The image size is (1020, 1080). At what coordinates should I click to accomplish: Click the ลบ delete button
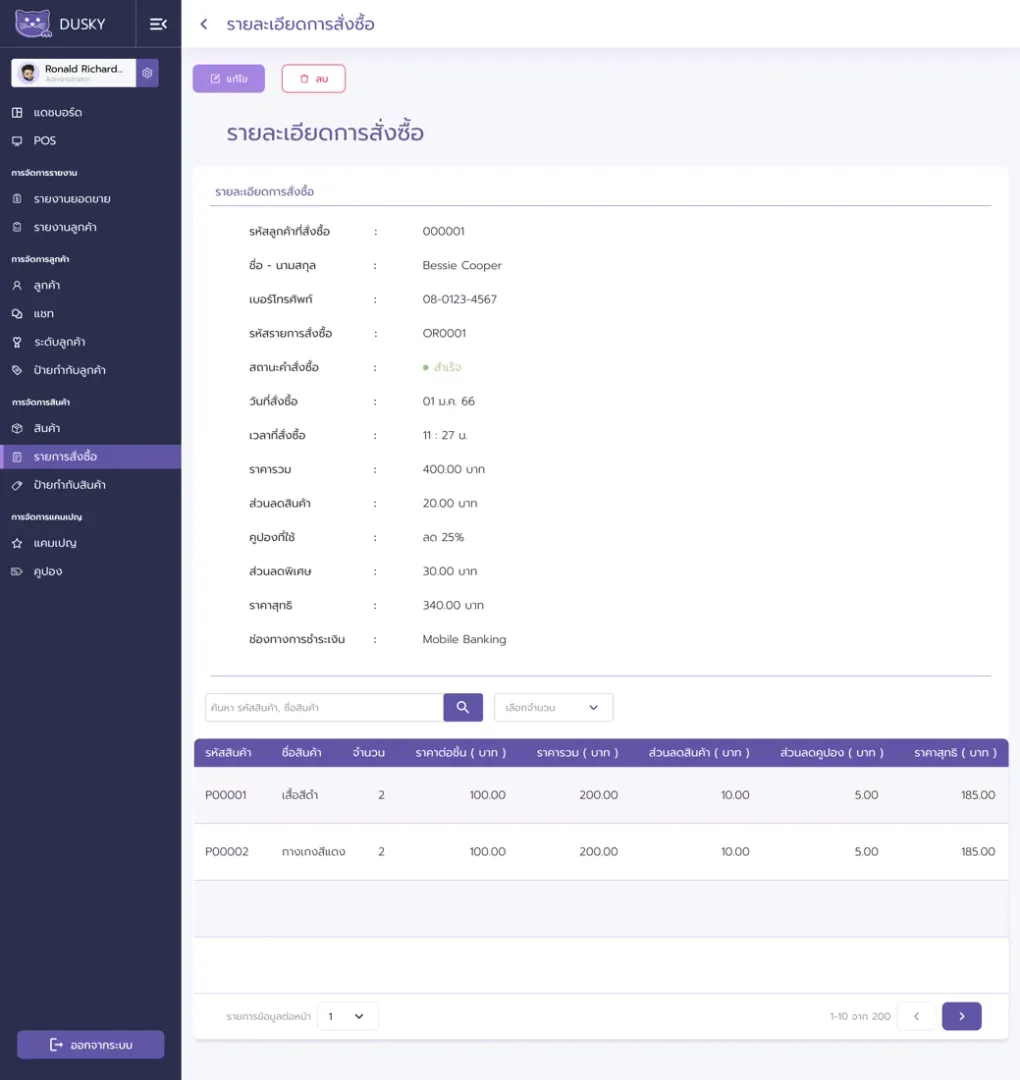[313, 79]
